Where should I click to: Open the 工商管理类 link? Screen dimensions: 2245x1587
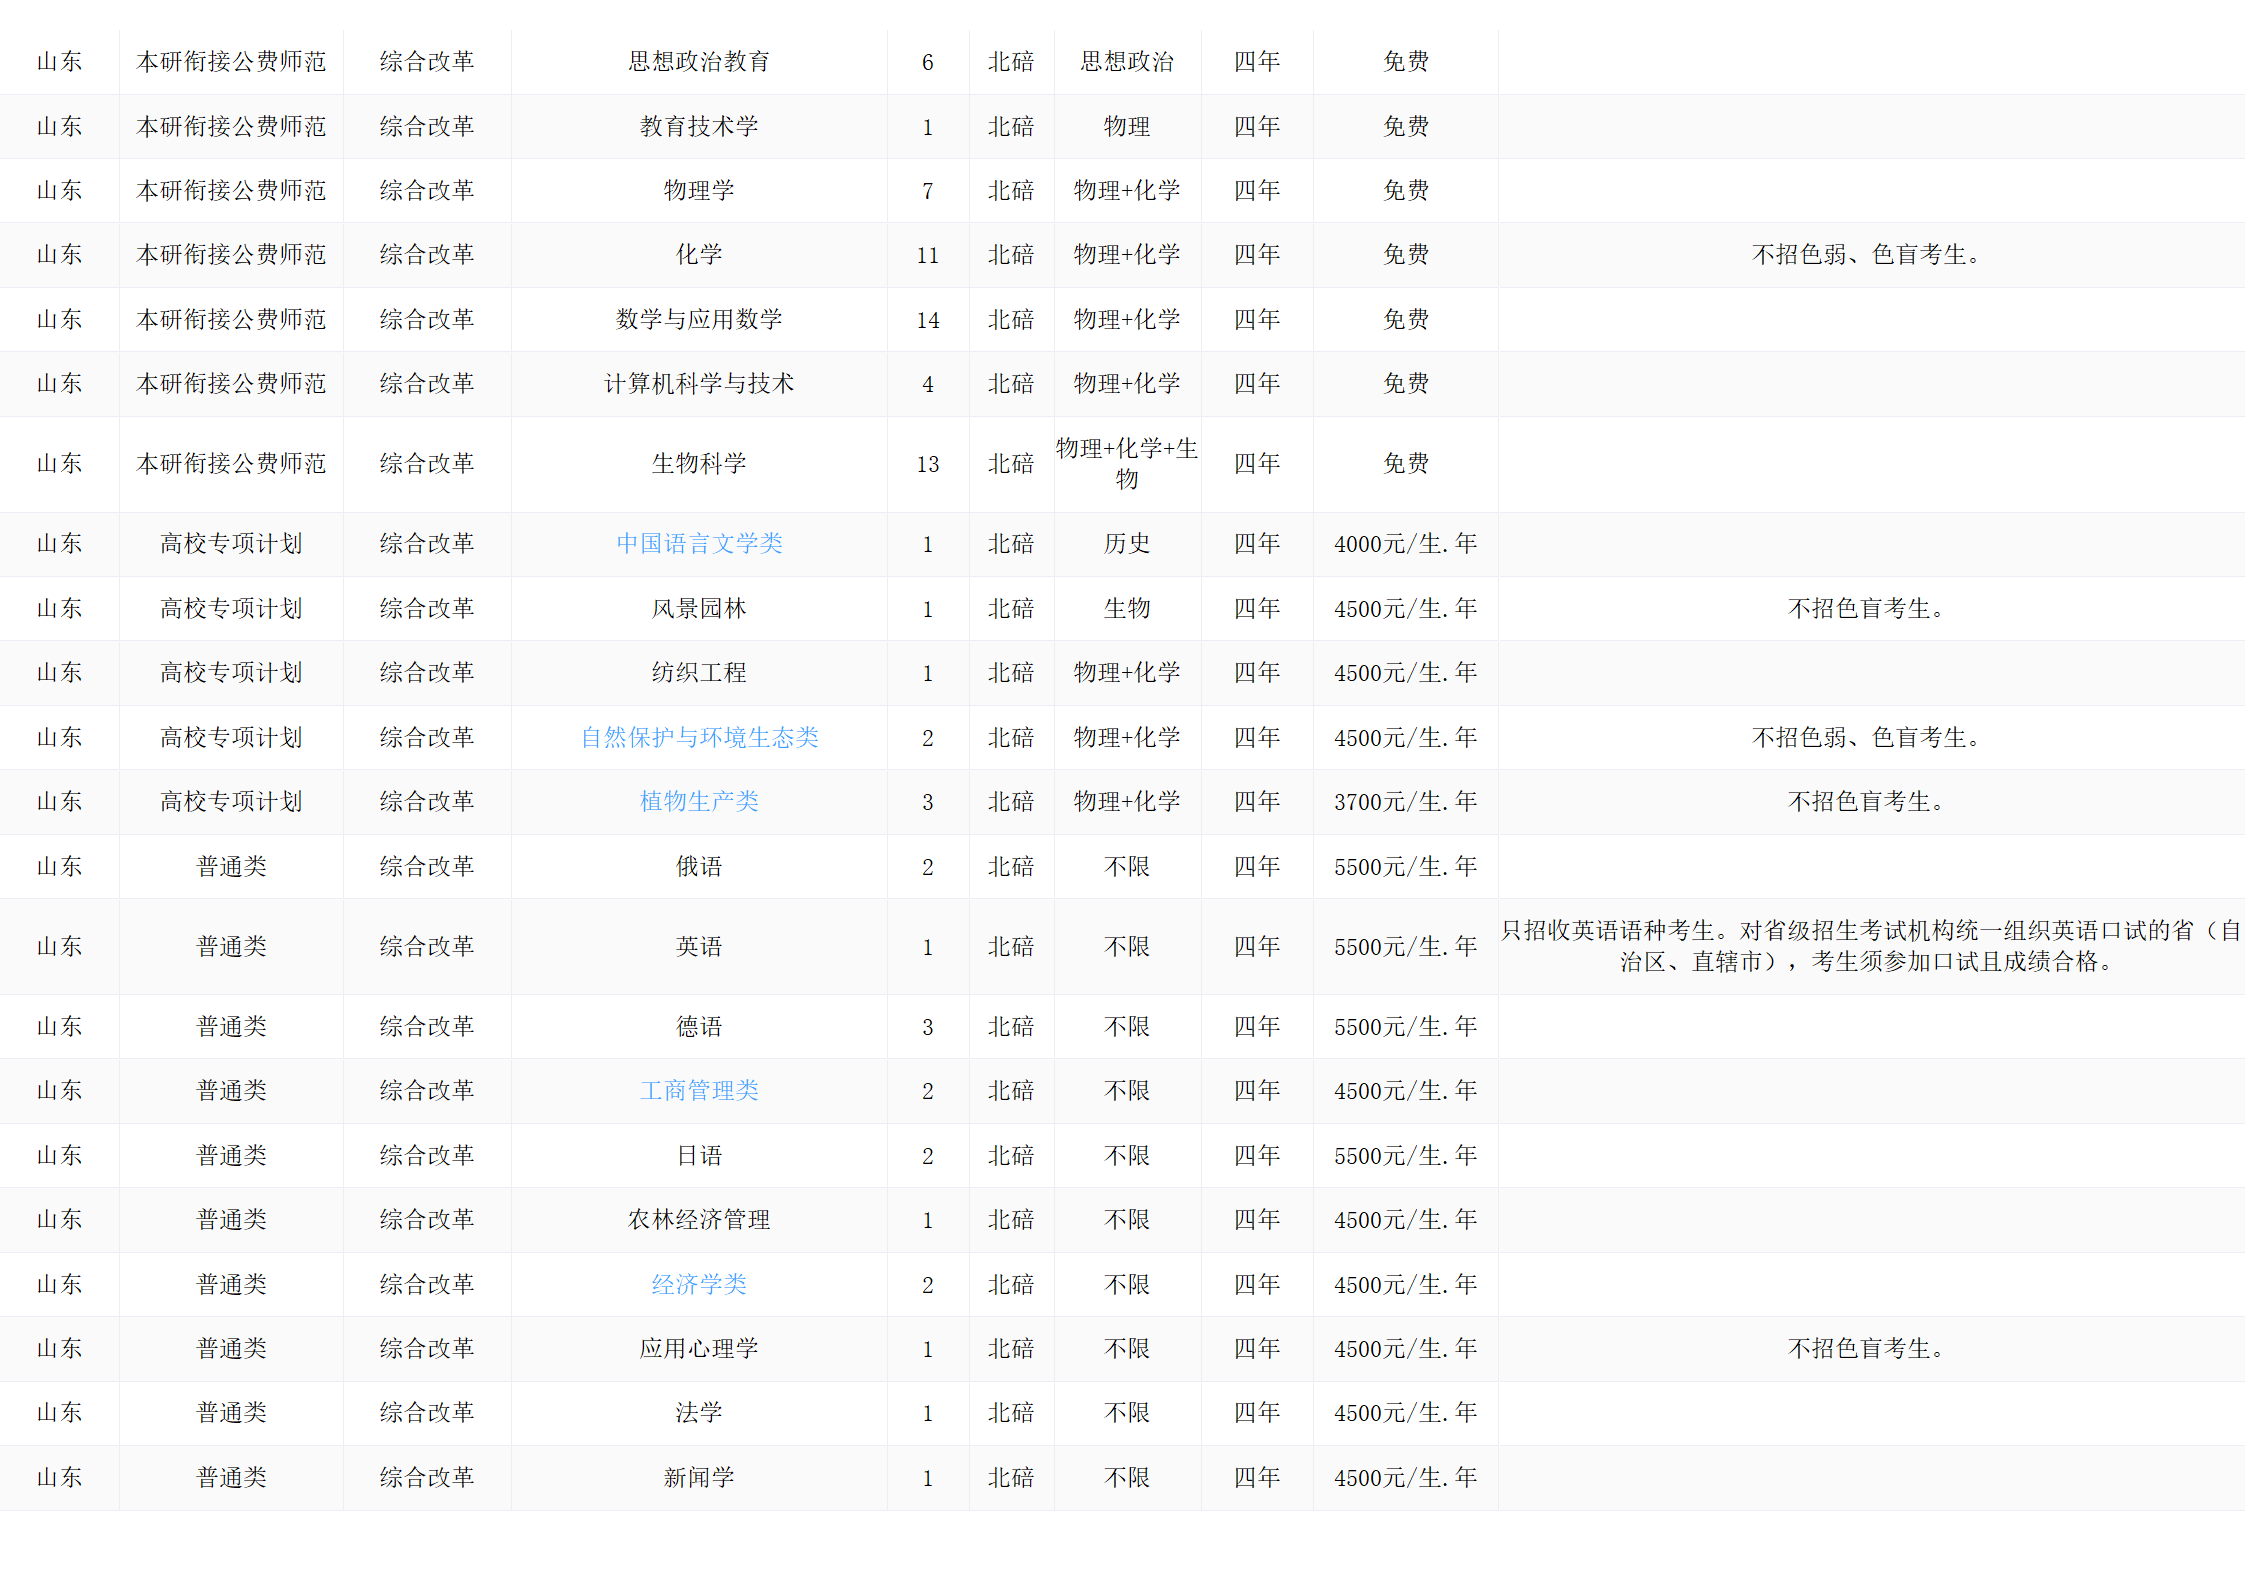699,1091
